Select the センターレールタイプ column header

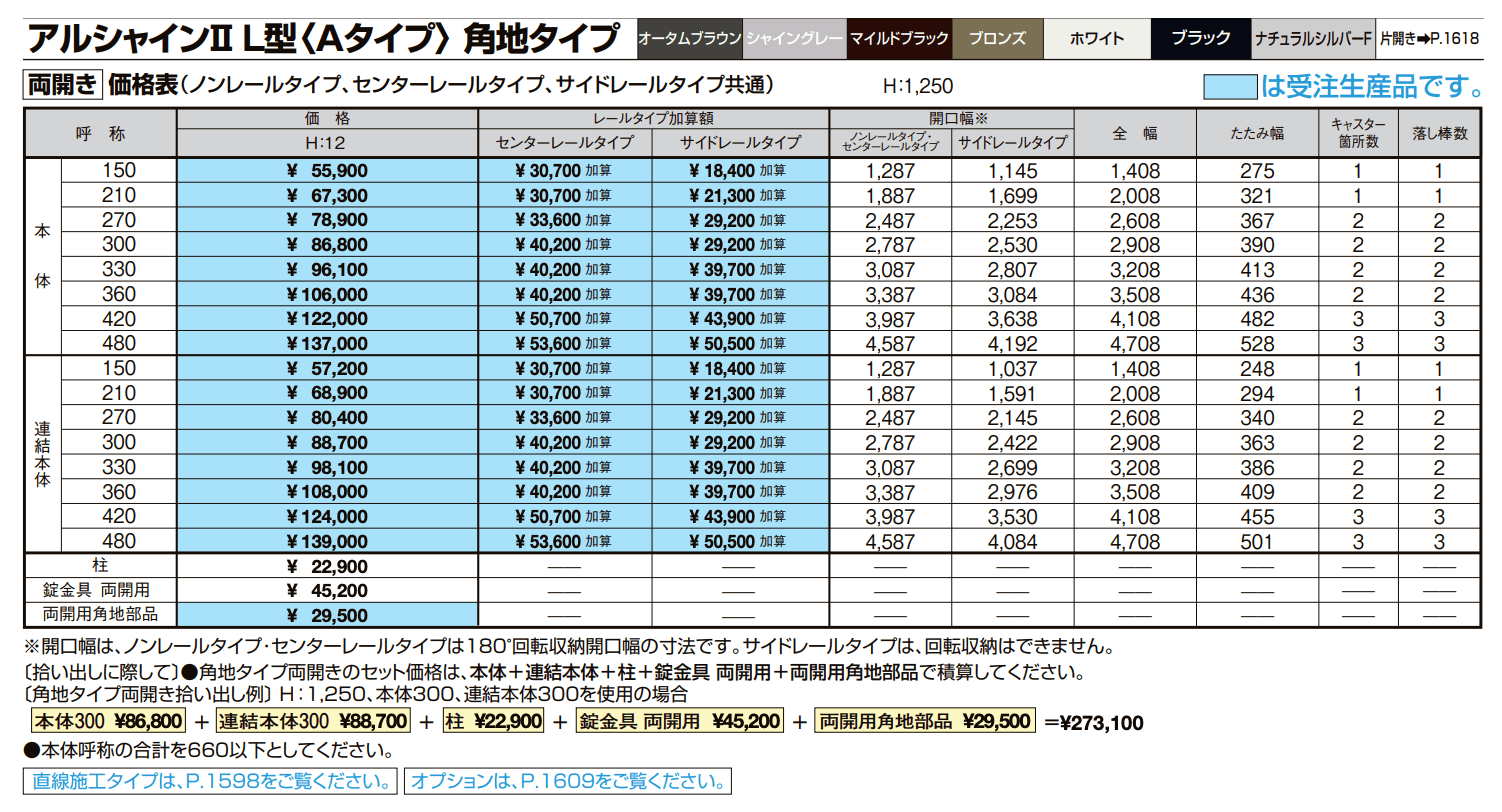(x=565, y=139)
